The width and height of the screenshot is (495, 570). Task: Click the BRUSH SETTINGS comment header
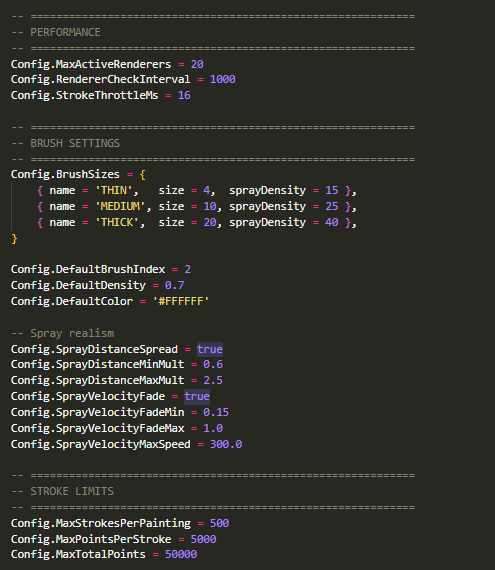click(x=65, y=143)
